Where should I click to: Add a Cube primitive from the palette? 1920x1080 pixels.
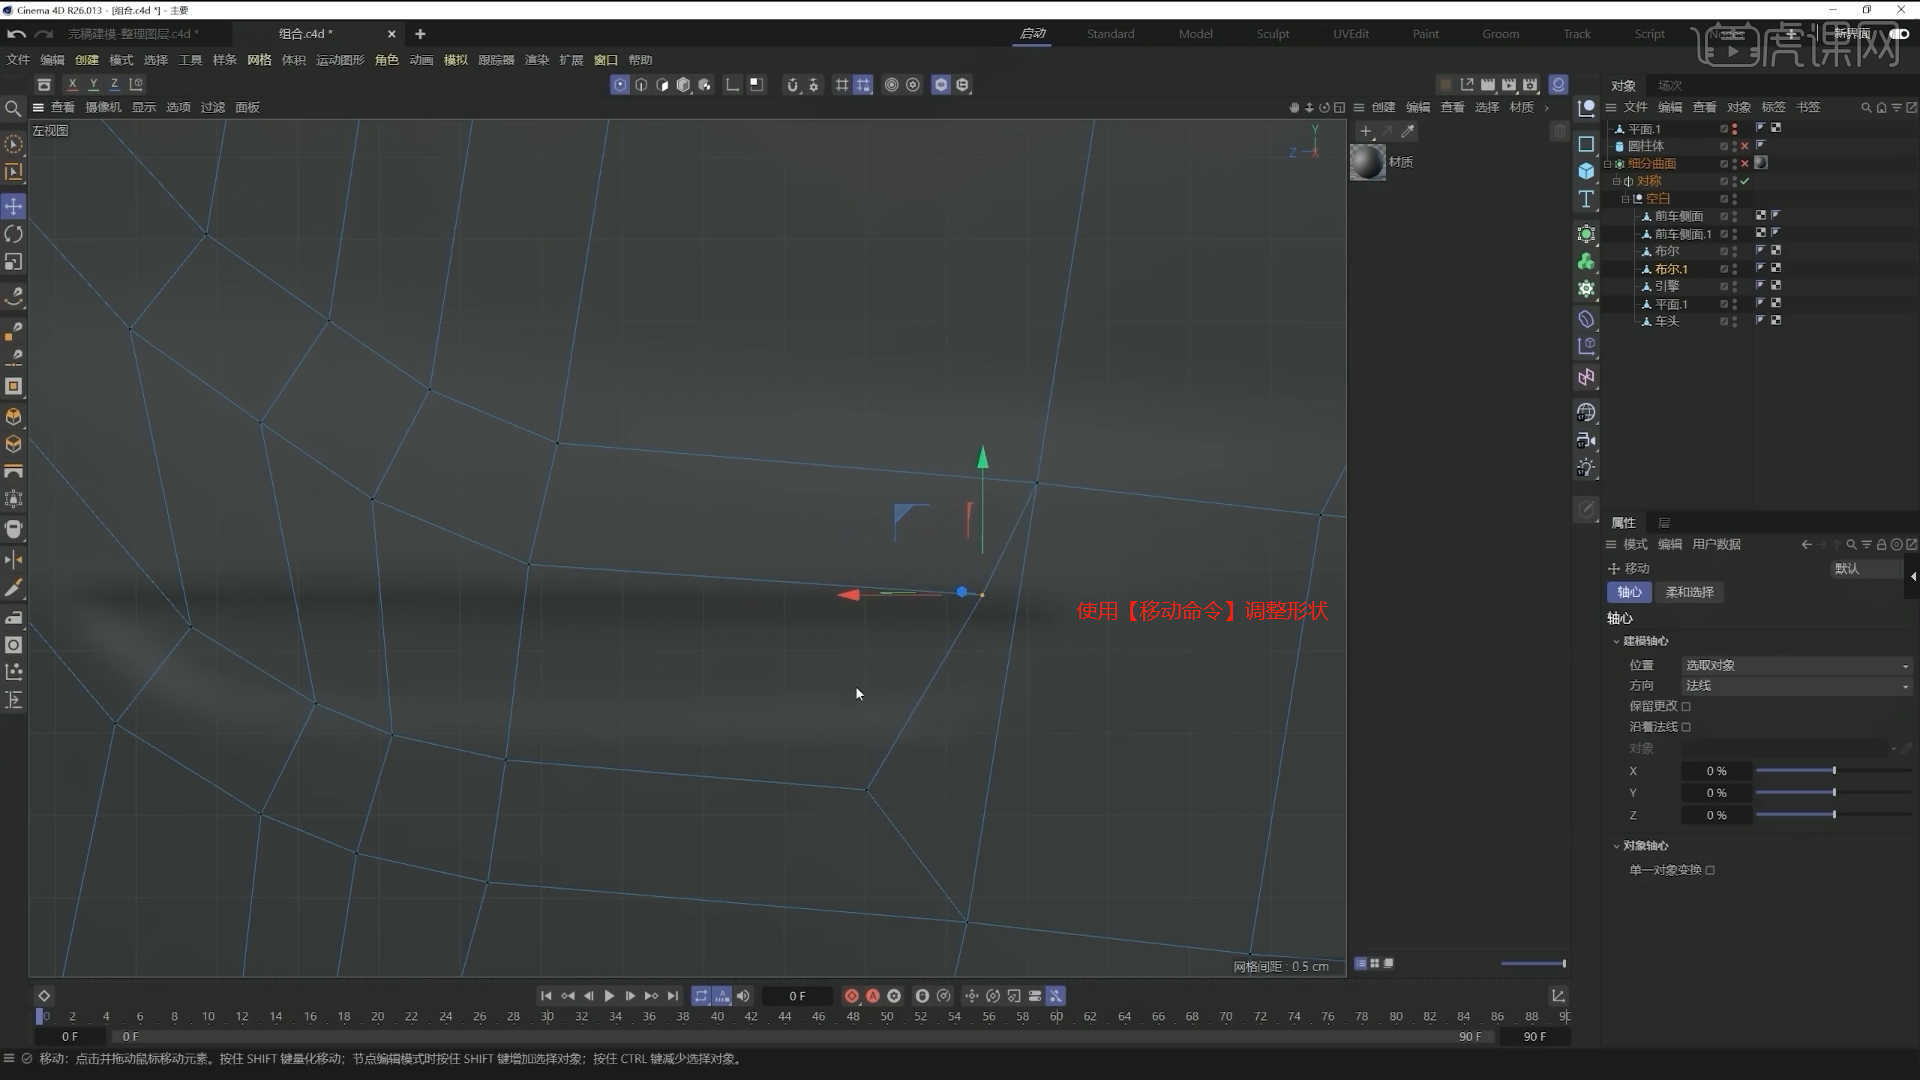(1586, 171)
